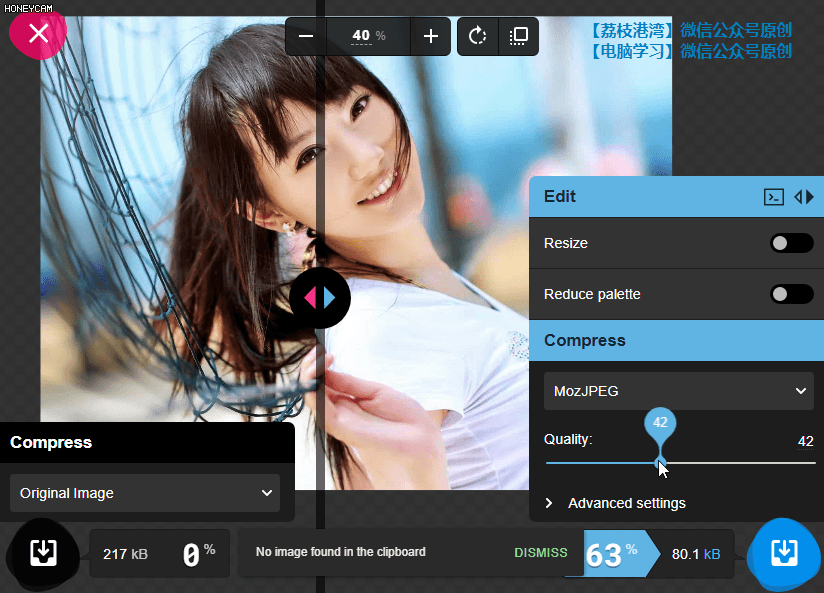The height and width of the screenshot is (593, 824).
Task: Open the MozJPEG codec dropdown
Action: [x=679, y=391]
